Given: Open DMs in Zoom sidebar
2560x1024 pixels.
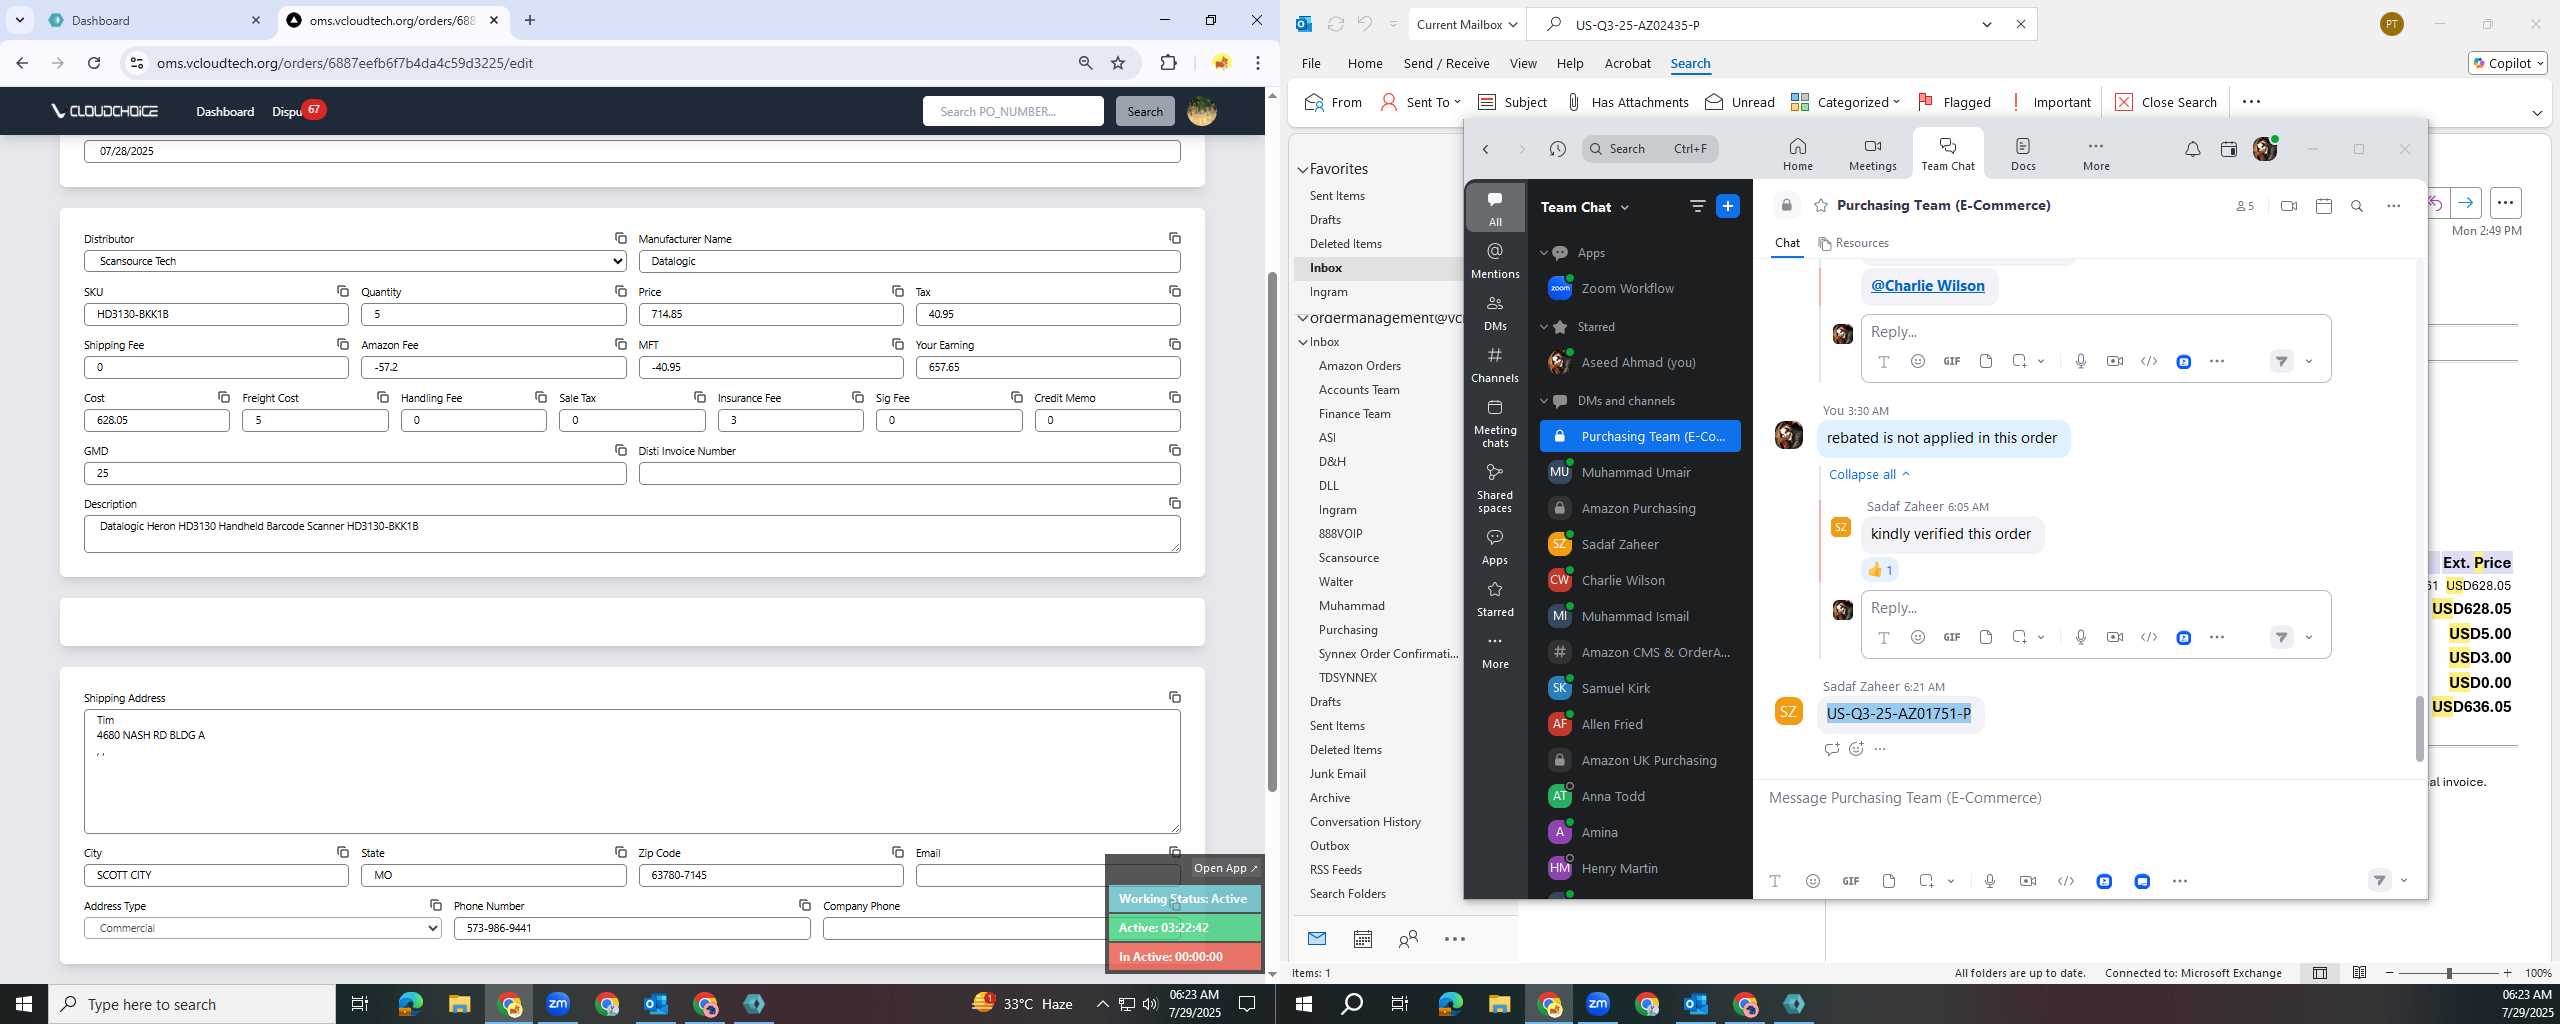Looking at the screenshot, I should point(1495,312).
